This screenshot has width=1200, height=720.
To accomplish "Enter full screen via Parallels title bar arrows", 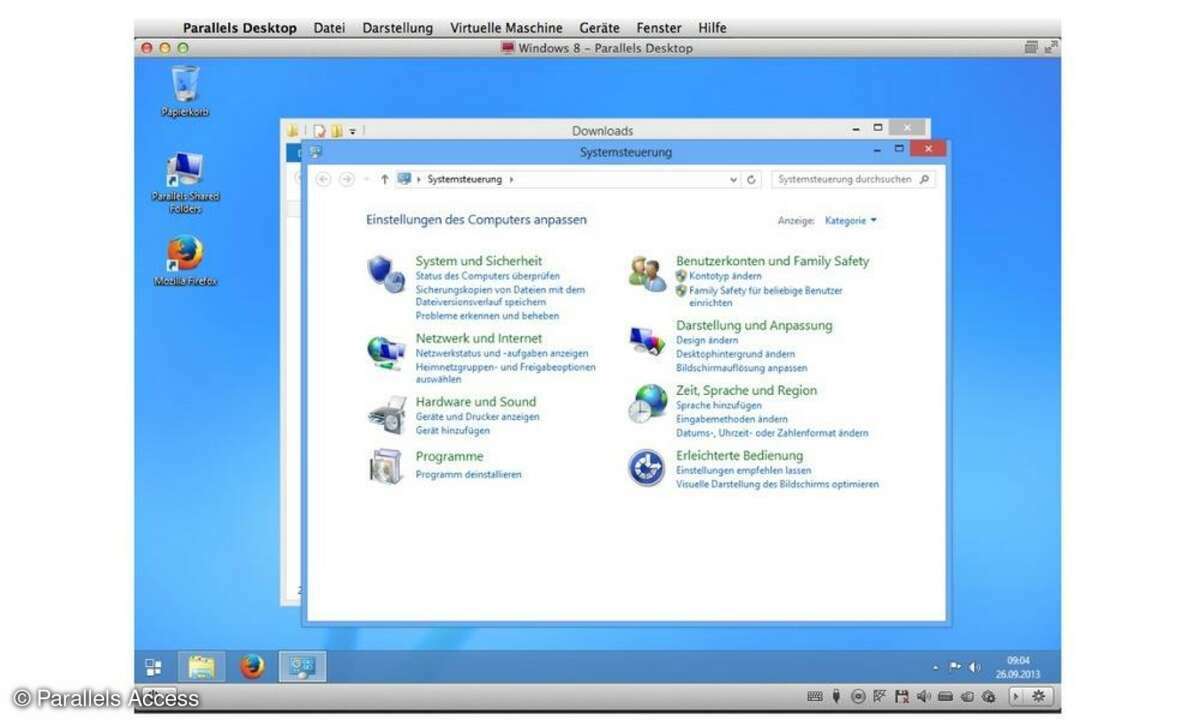I will (1050, 47).
